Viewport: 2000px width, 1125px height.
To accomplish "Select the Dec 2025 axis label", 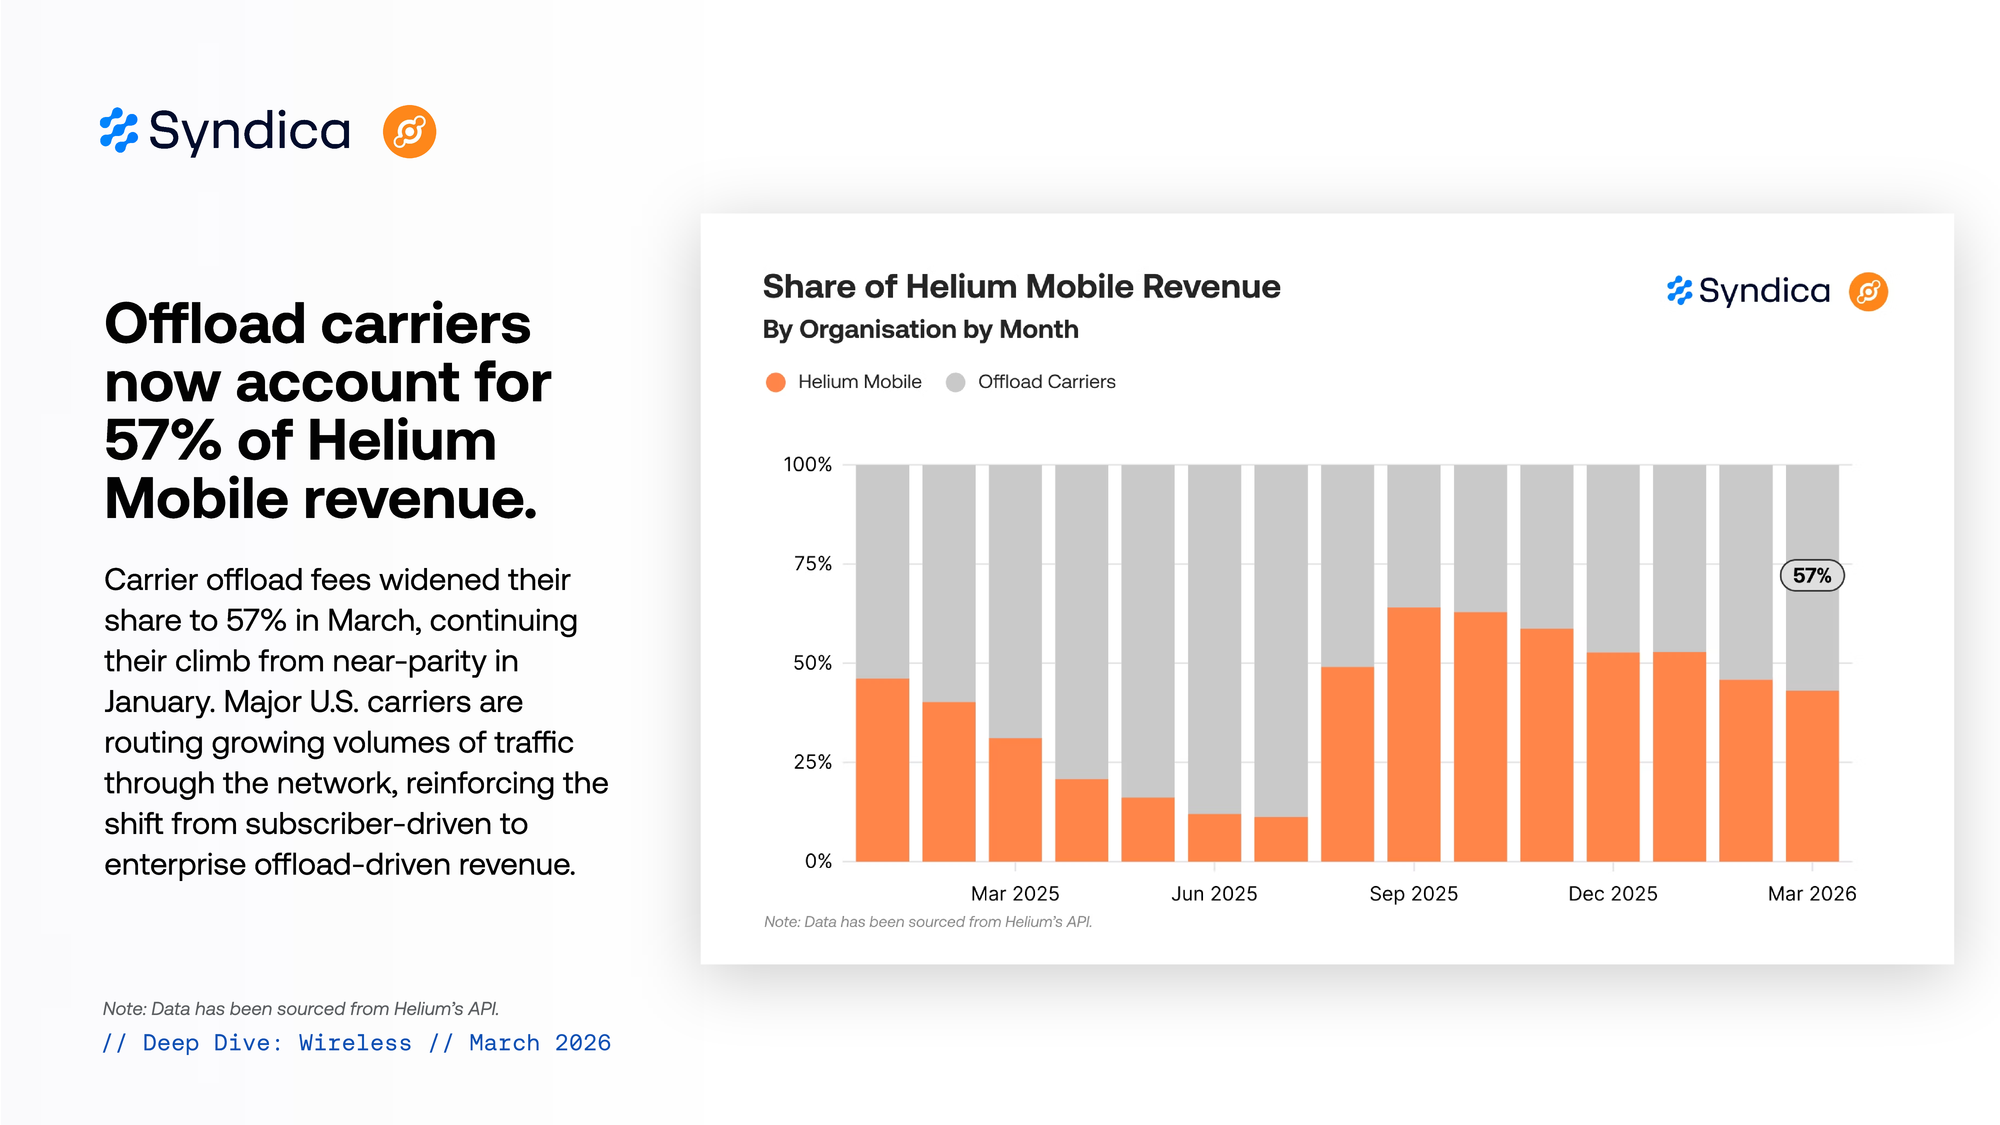I will coord(1612,893).
